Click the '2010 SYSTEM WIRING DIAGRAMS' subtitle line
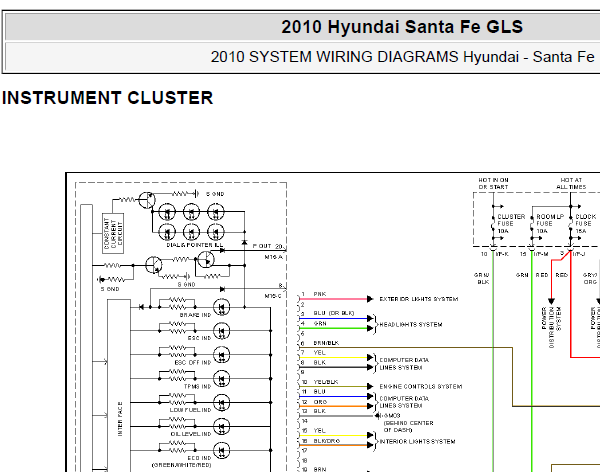Image resolution: width=600 pixels, height=472 pixels. (402, 57)
